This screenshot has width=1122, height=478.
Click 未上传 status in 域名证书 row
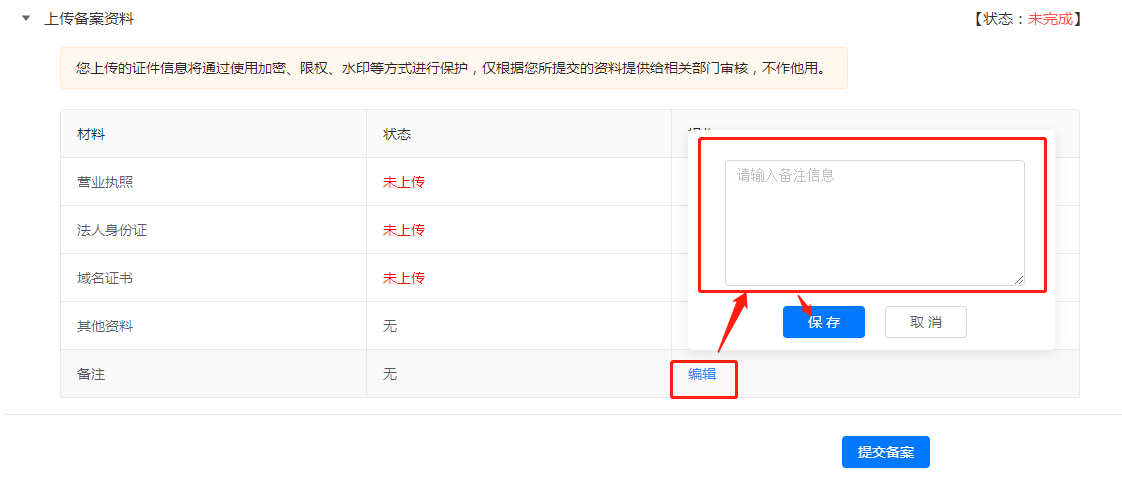click(404, 278)
